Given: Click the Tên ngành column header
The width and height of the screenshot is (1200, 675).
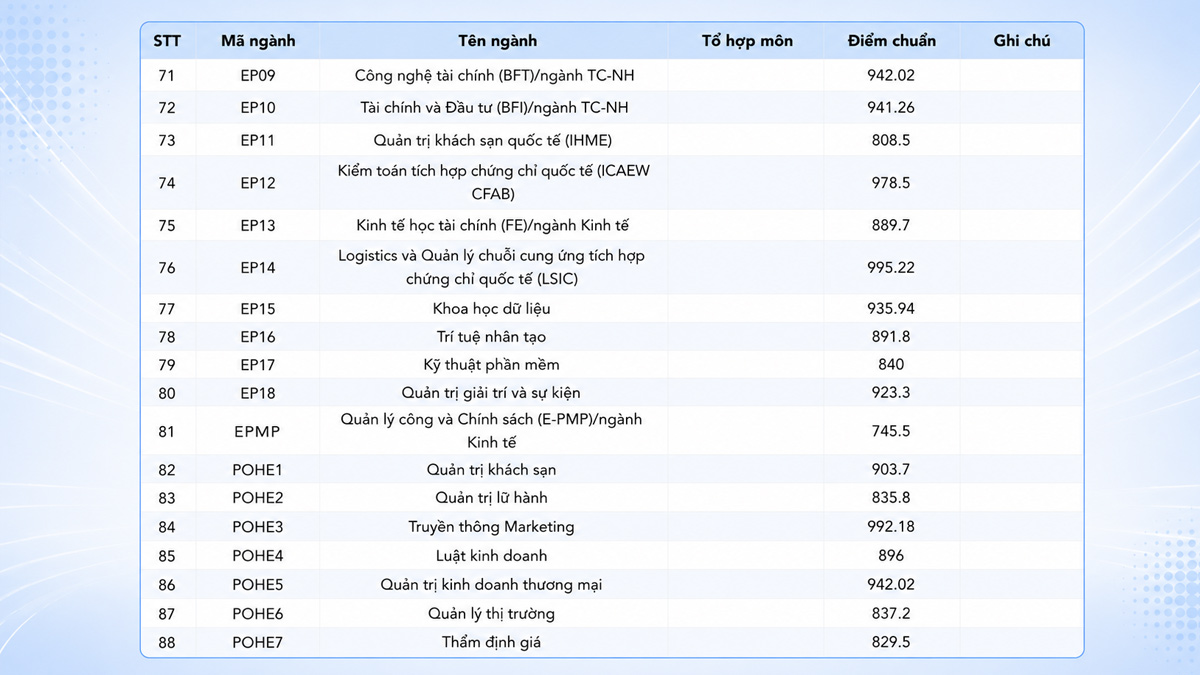Looking at the screenshot, I should 497,41.
